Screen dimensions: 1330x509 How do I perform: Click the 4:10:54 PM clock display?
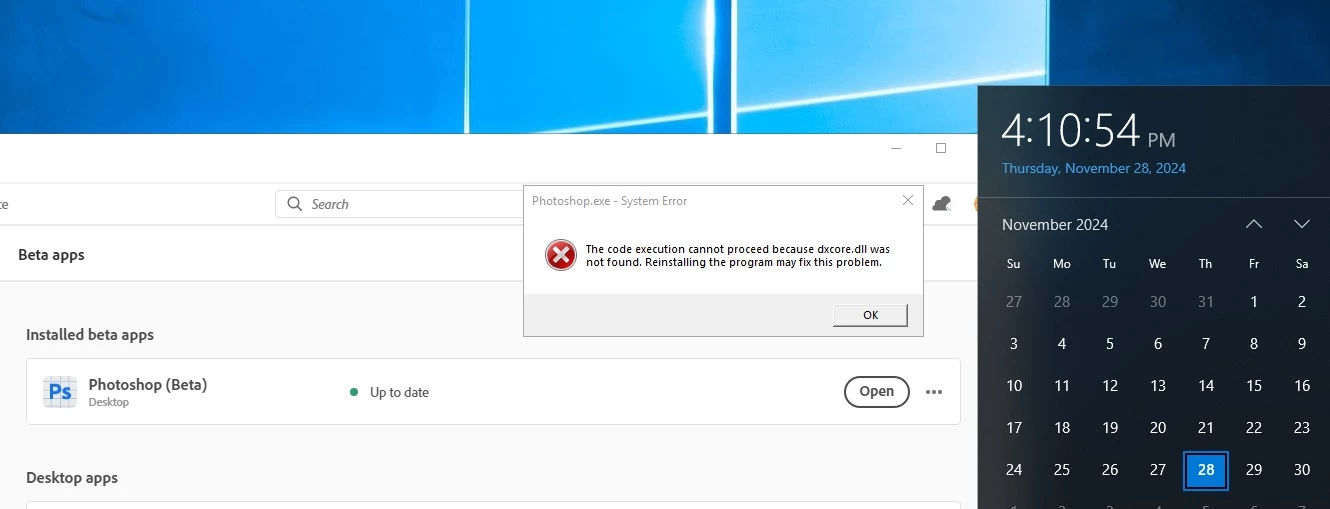(1089, 131)
